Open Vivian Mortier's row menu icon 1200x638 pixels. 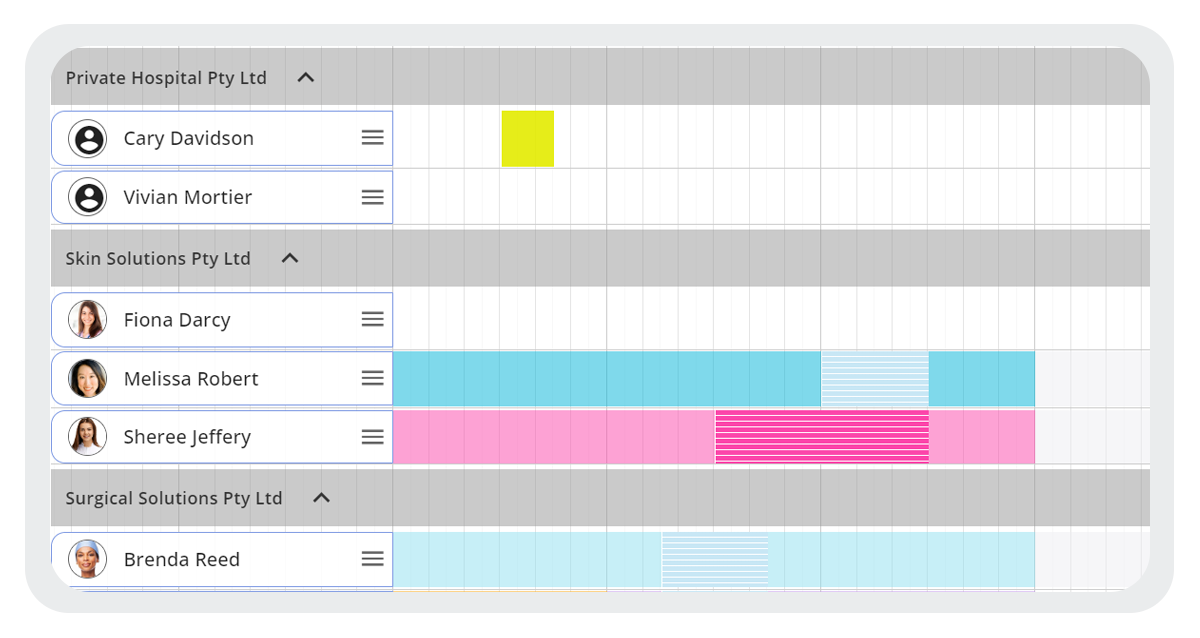pyautogui.click(x=372, y=197)
